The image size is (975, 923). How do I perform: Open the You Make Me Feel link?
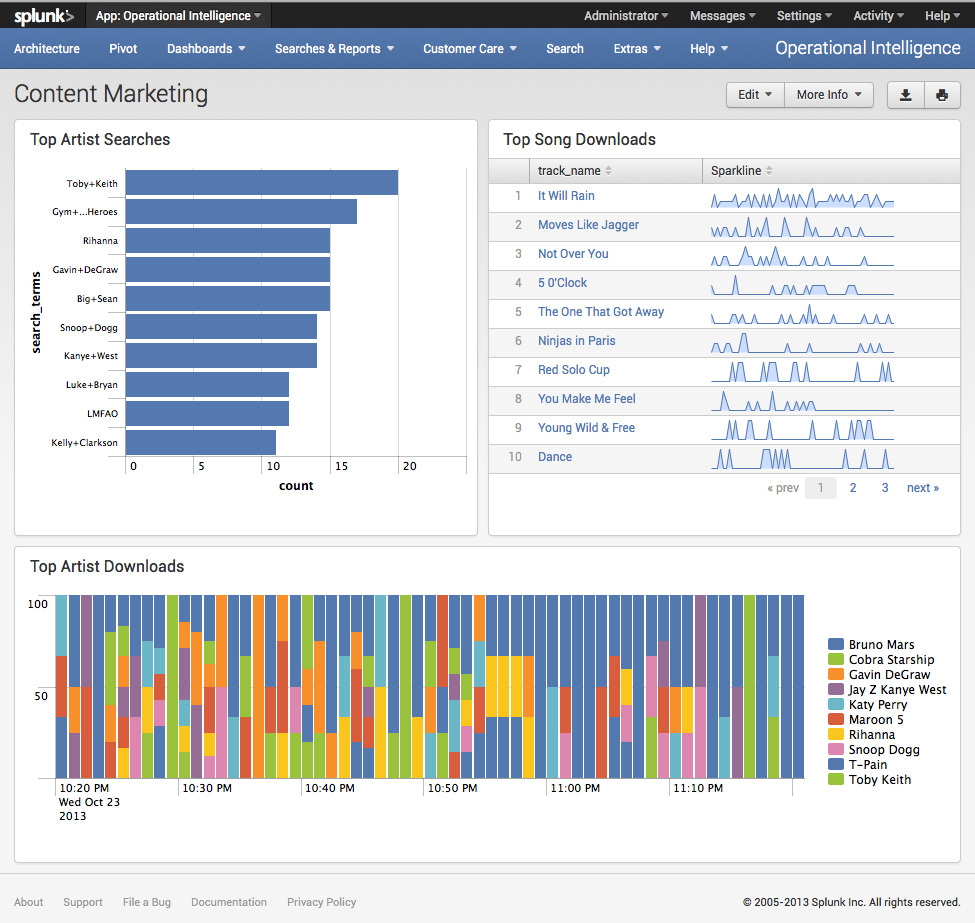point(586,399)
